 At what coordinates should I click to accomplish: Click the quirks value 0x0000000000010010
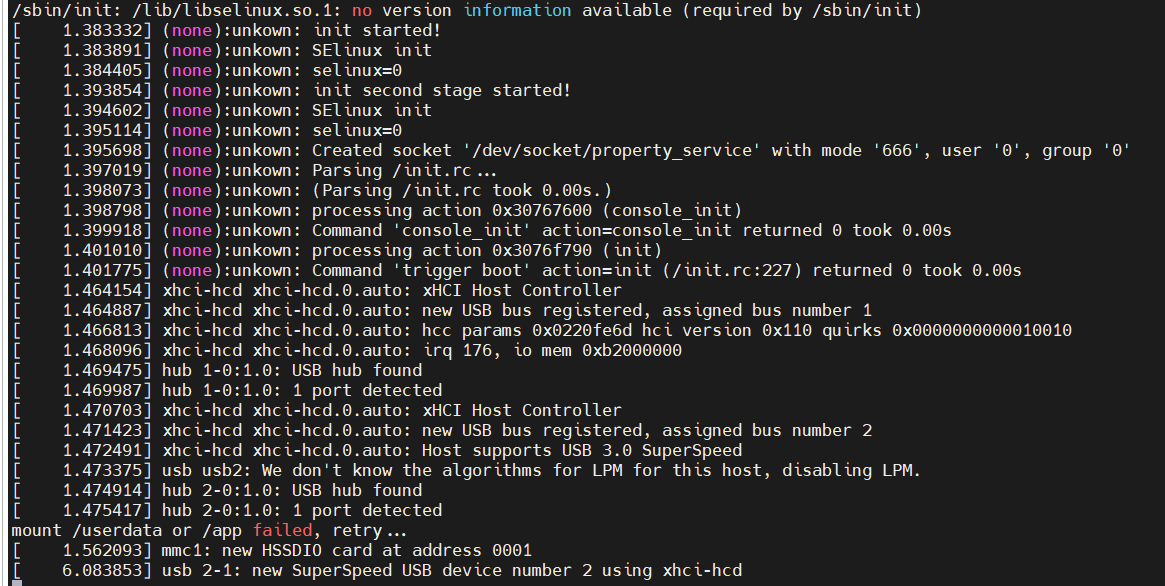(x=981, y=330)
